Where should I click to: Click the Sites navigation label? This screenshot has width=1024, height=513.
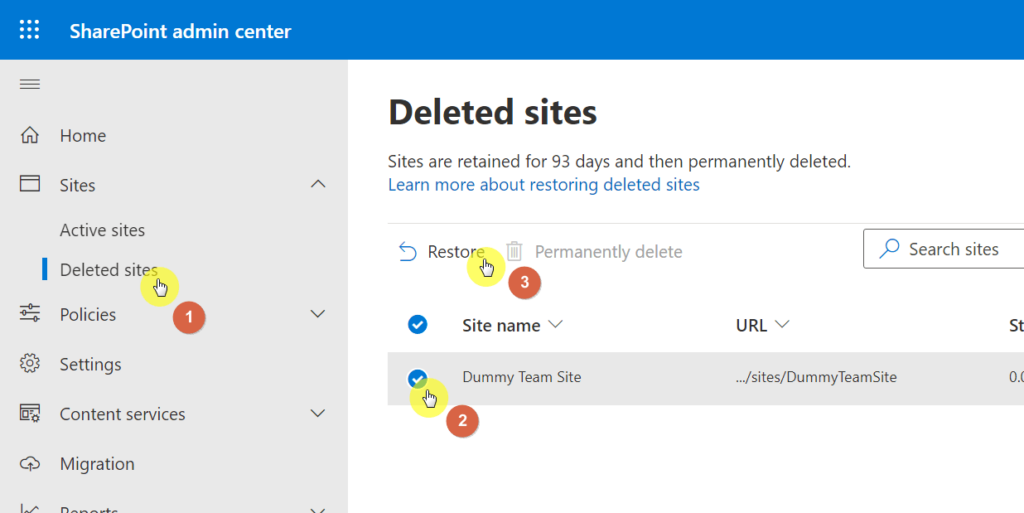77,185
